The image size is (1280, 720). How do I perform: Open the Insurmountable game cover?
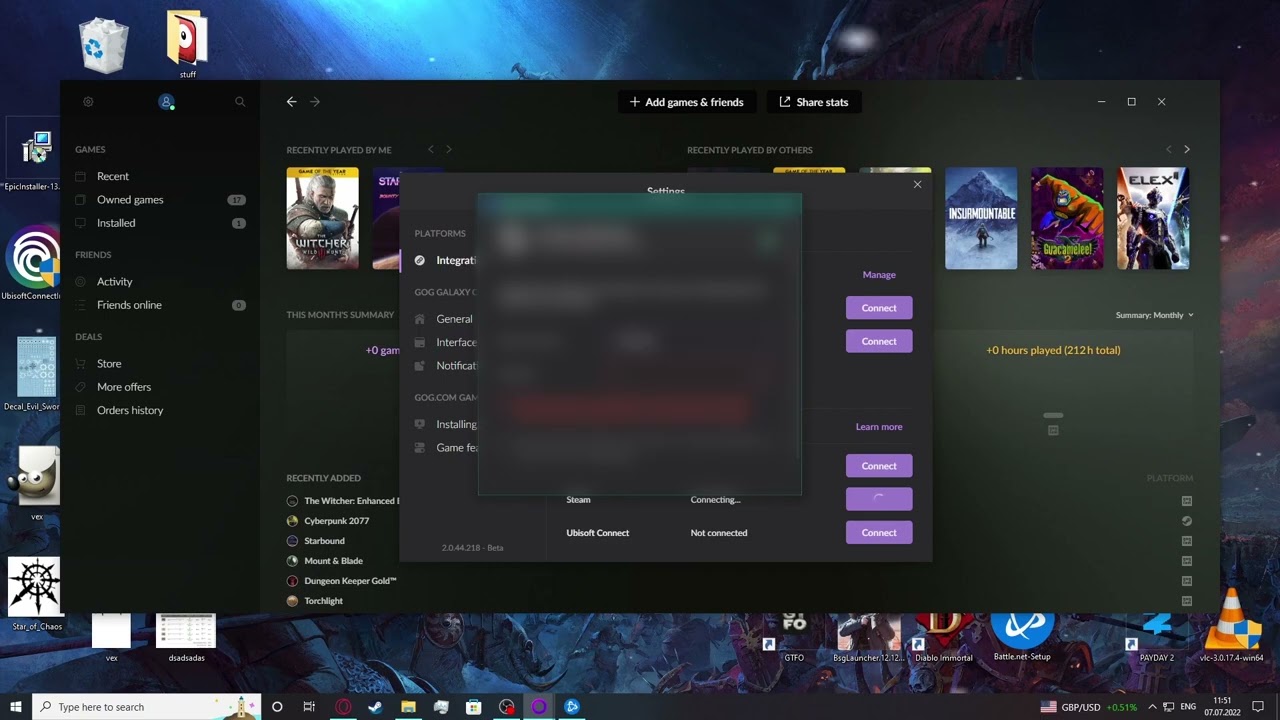point(981,218)
